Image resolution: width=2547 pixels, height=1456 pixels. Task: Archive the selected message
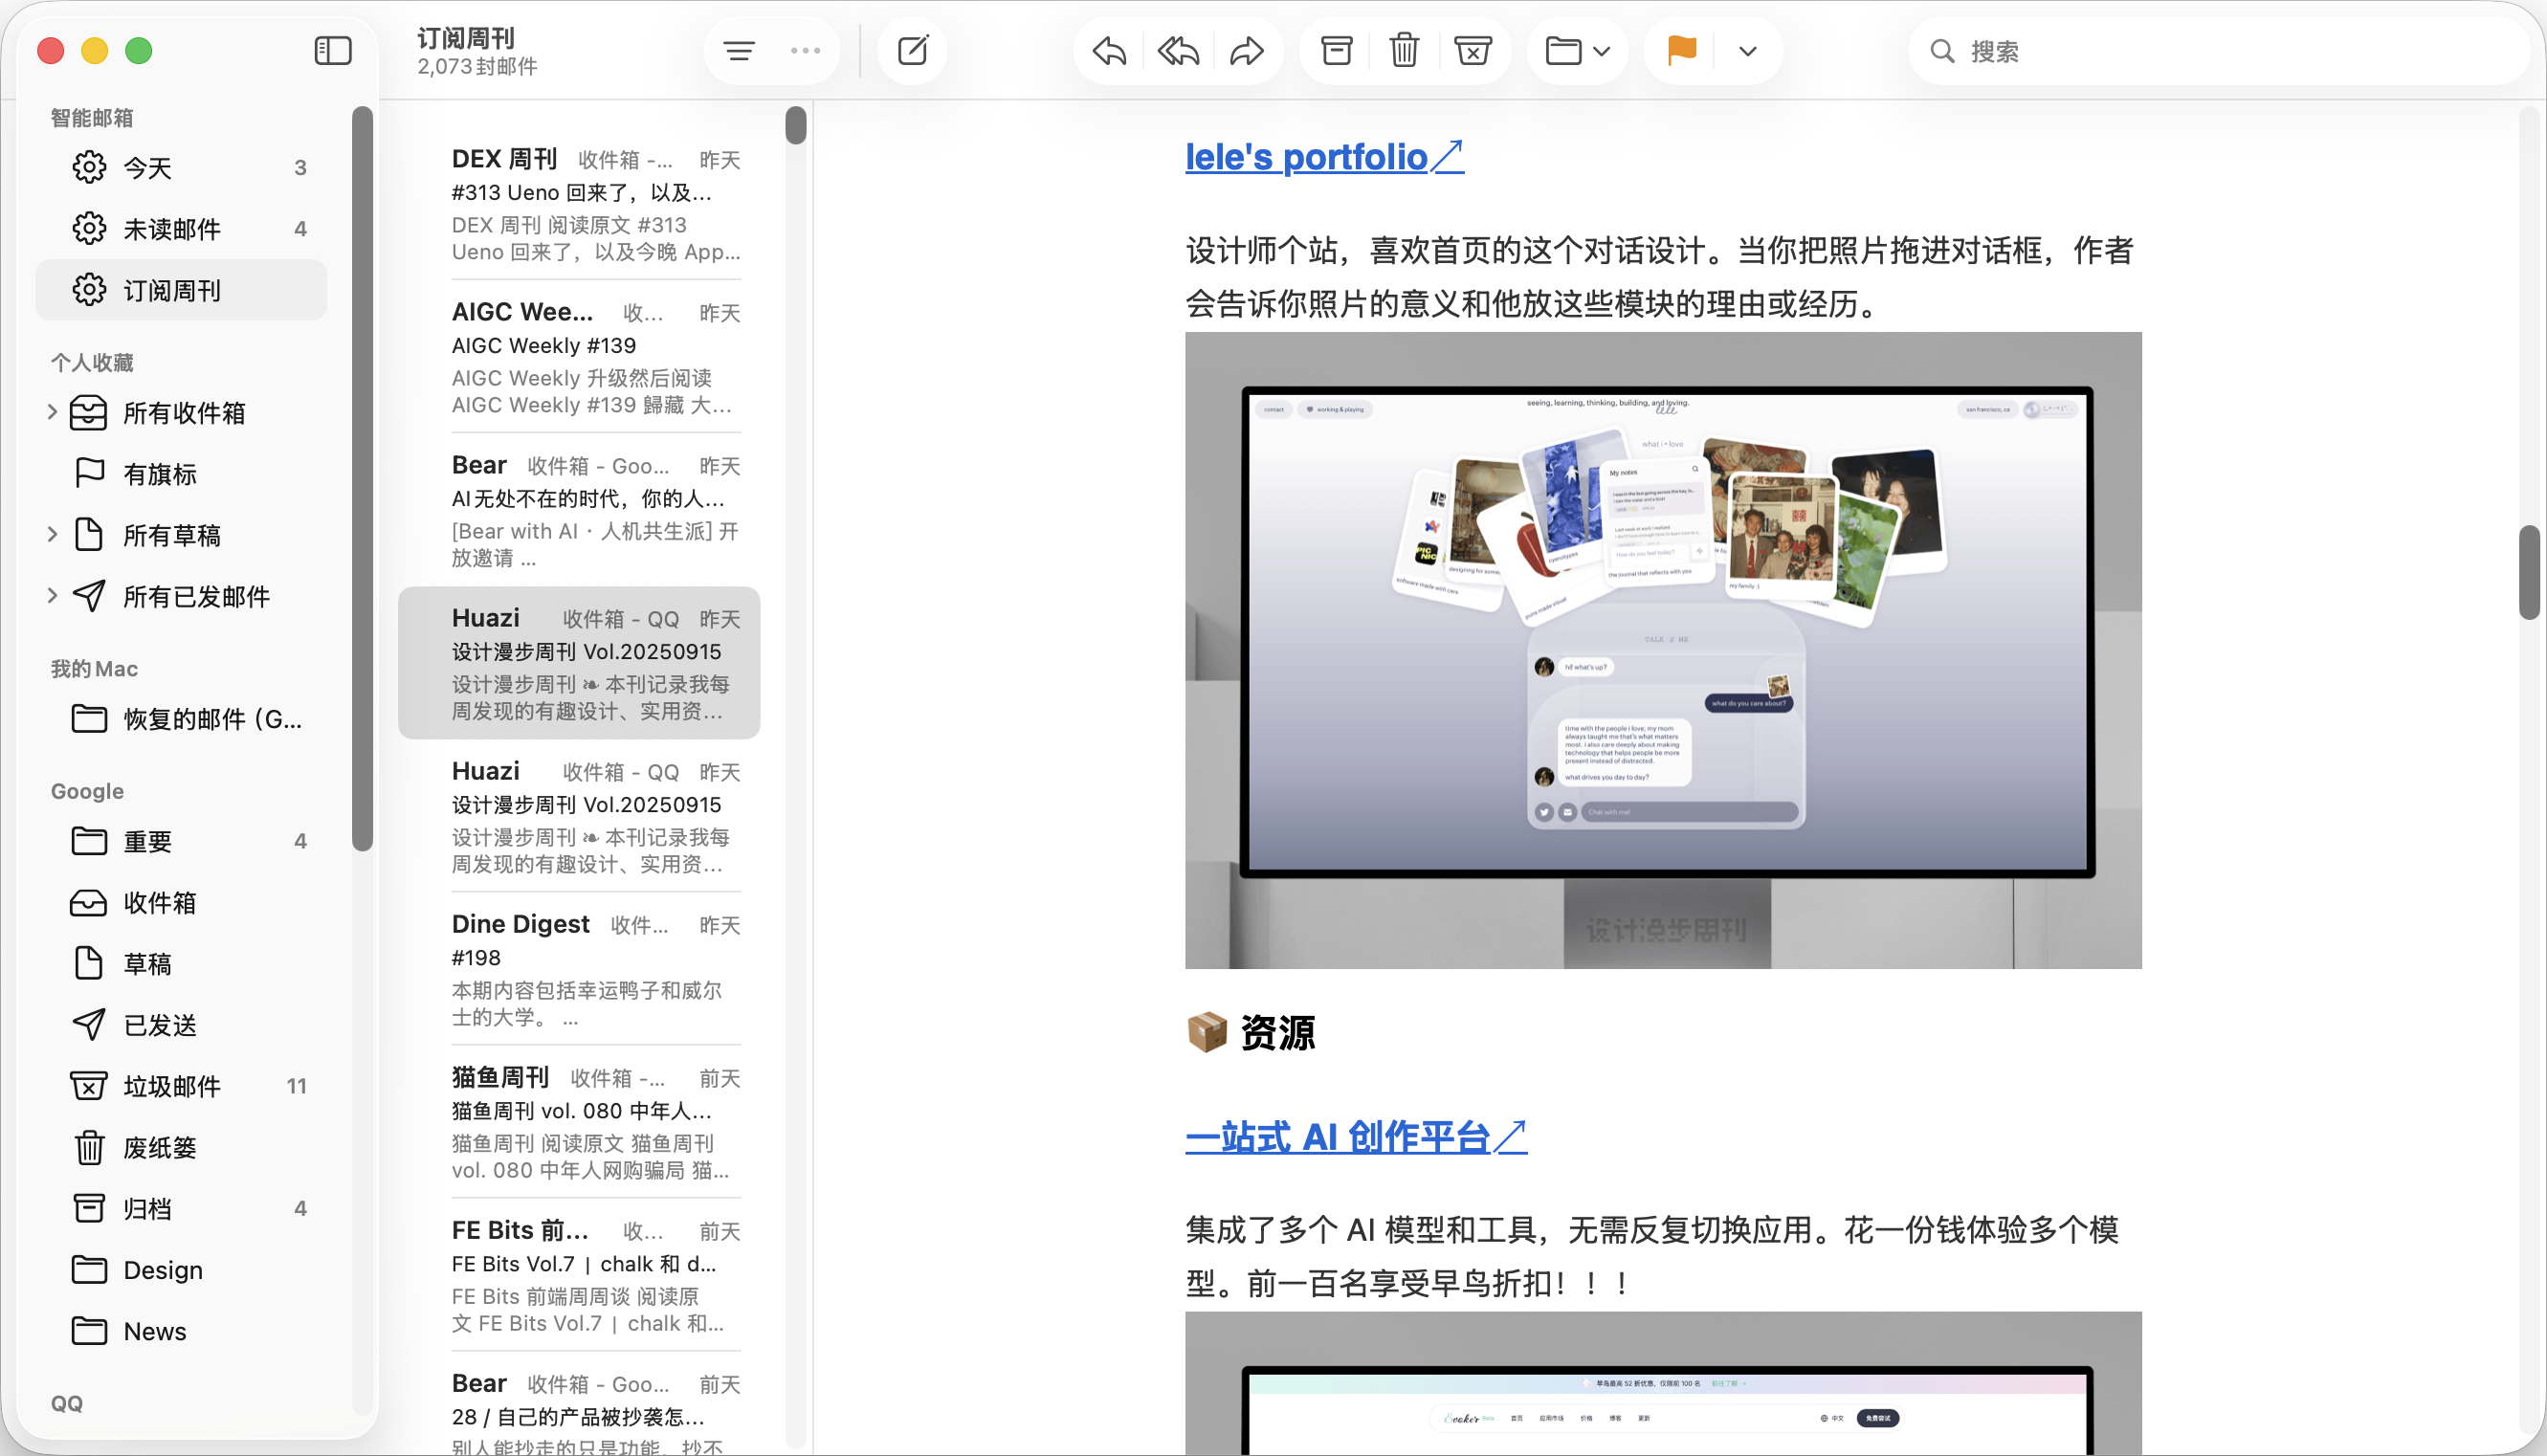(x=1336, y=50)
